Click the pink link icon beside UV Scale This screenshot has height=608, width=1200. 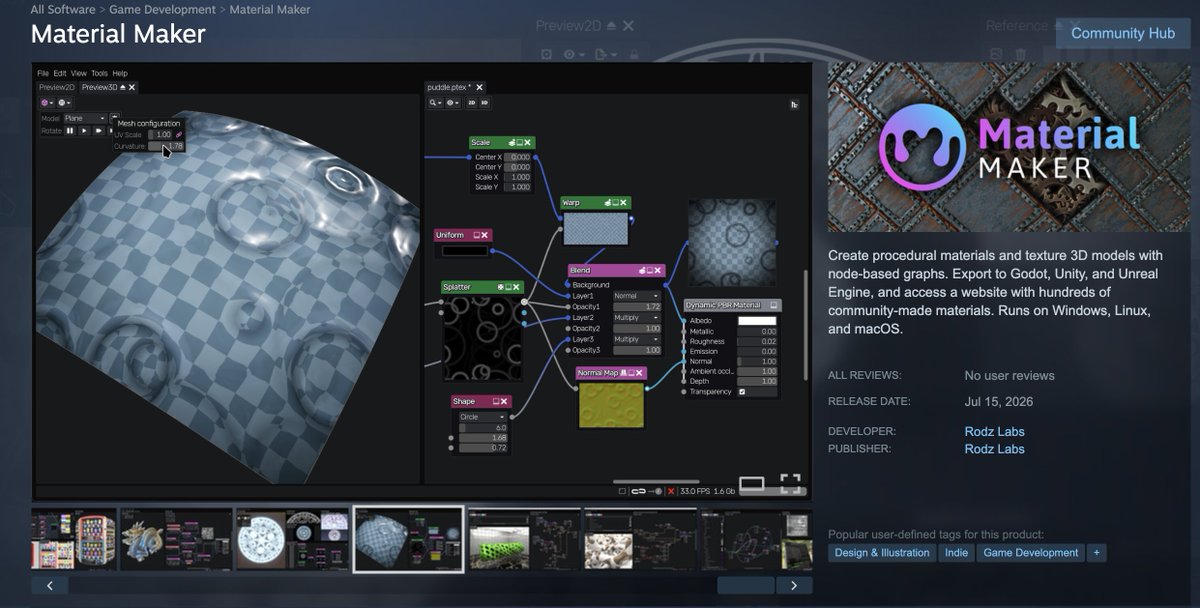[x=179, y=134]
